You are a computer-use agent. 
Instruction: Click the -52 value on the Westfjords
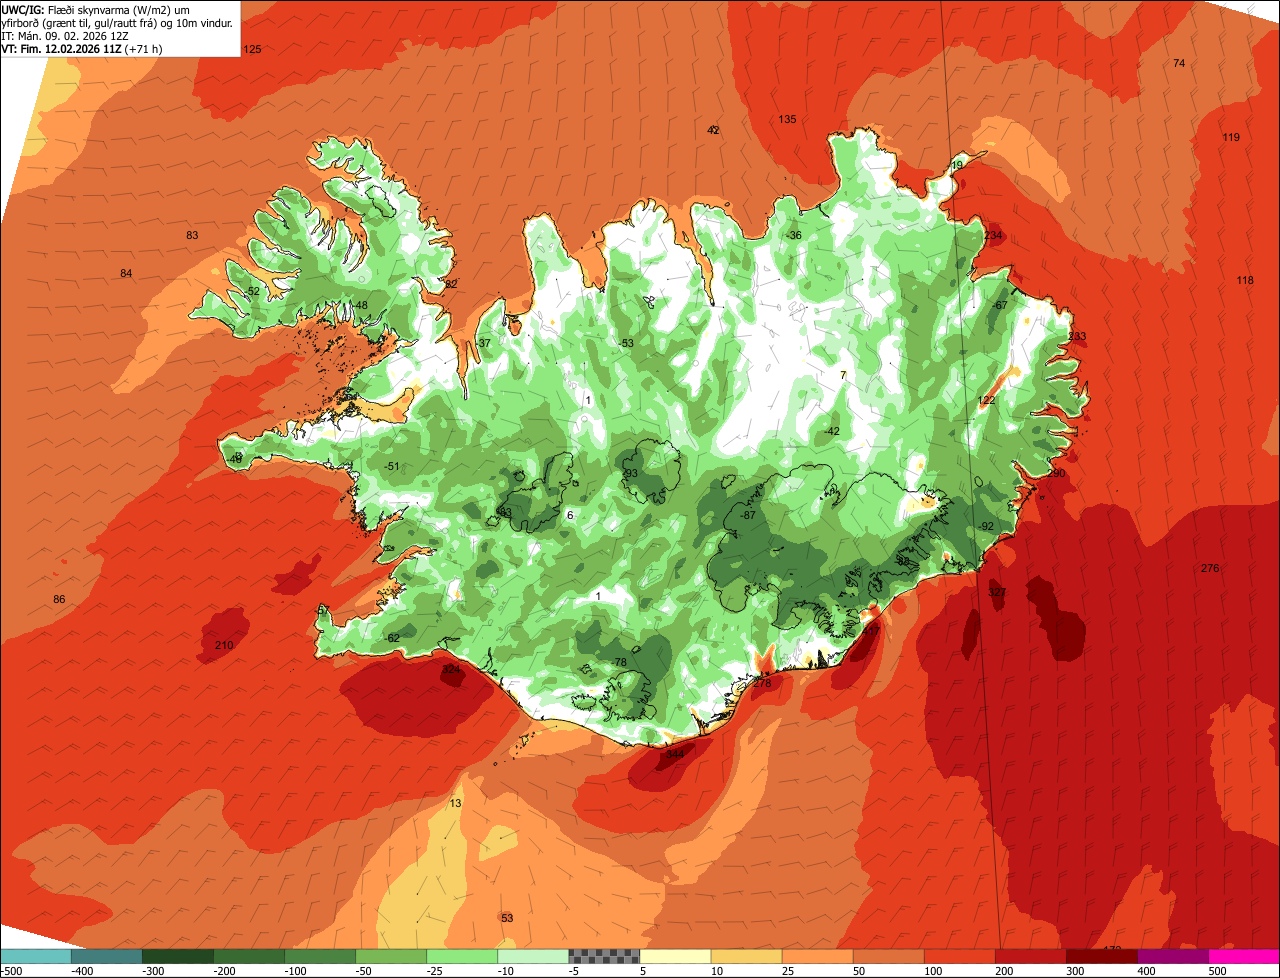(x=253, y=291)
